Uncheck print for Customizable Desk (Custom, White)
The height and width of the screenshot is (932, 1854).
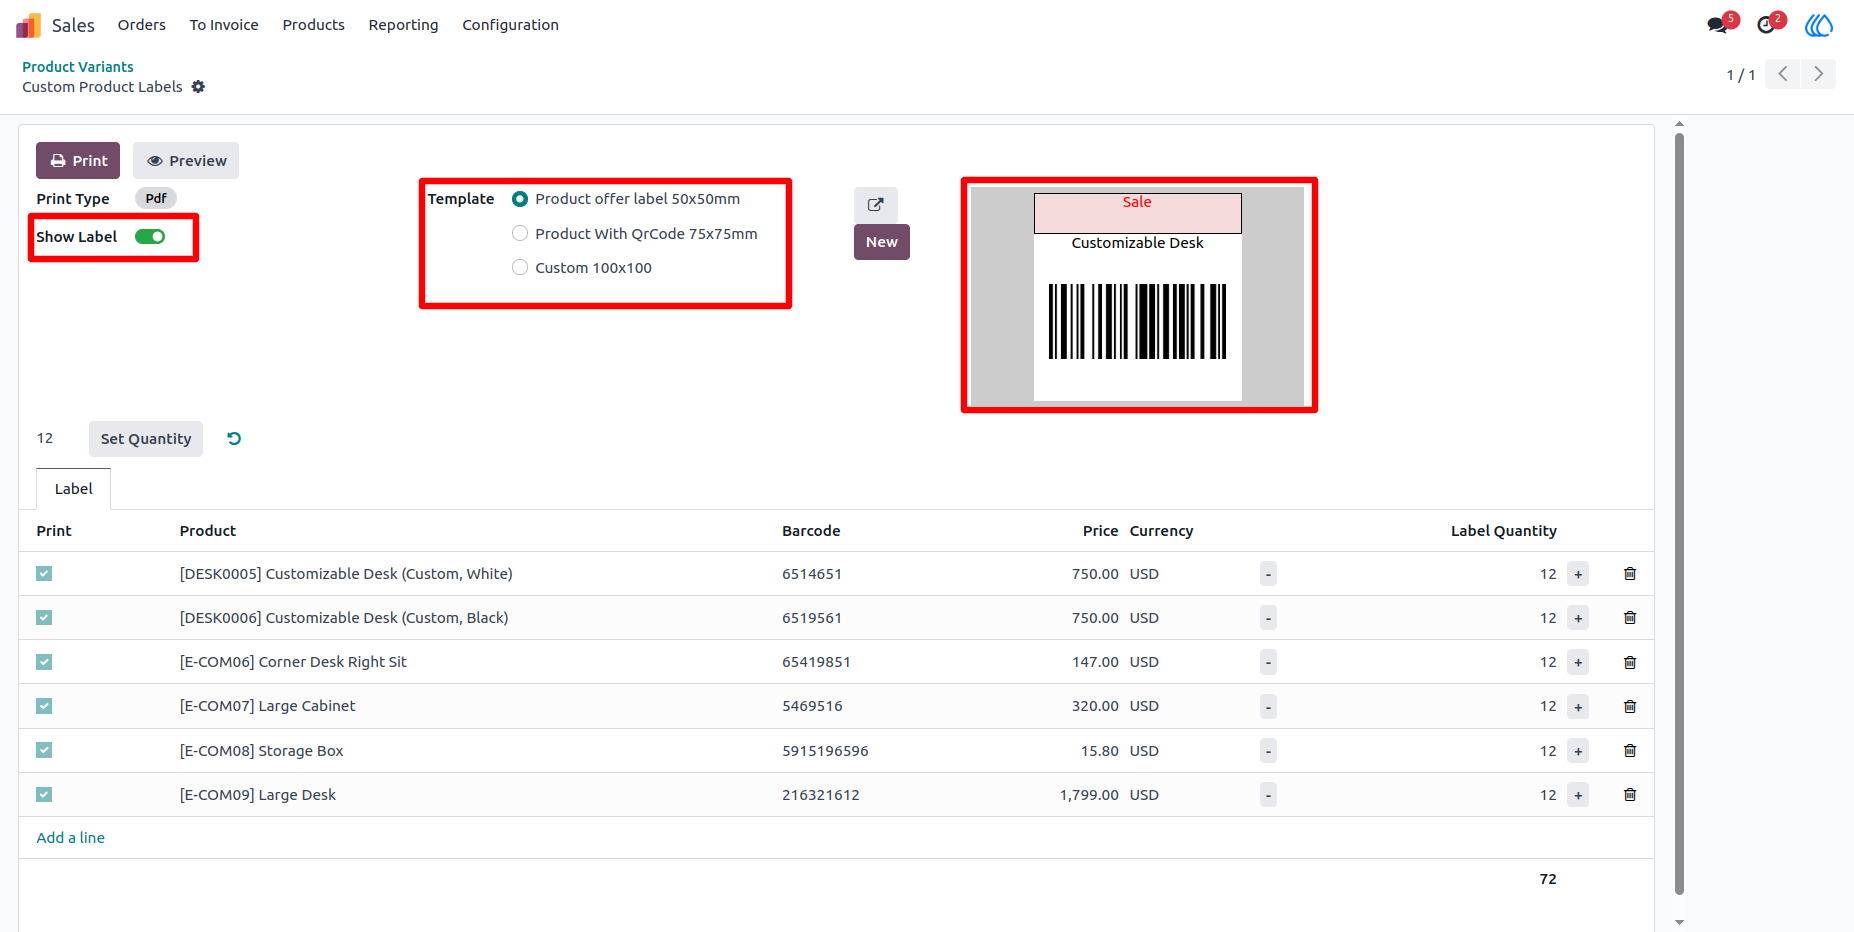pos(44,574)
